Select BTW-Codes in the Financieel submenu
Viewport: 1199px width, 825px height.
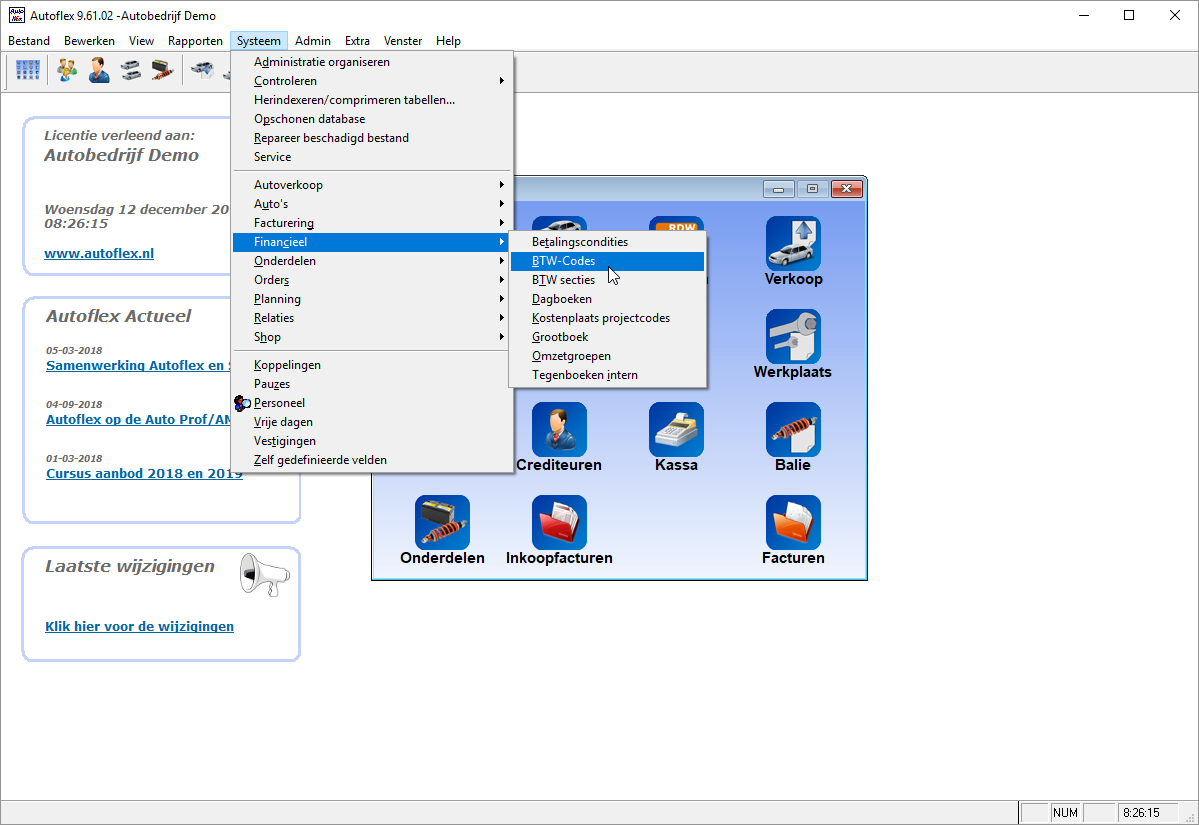coord(607,261)
